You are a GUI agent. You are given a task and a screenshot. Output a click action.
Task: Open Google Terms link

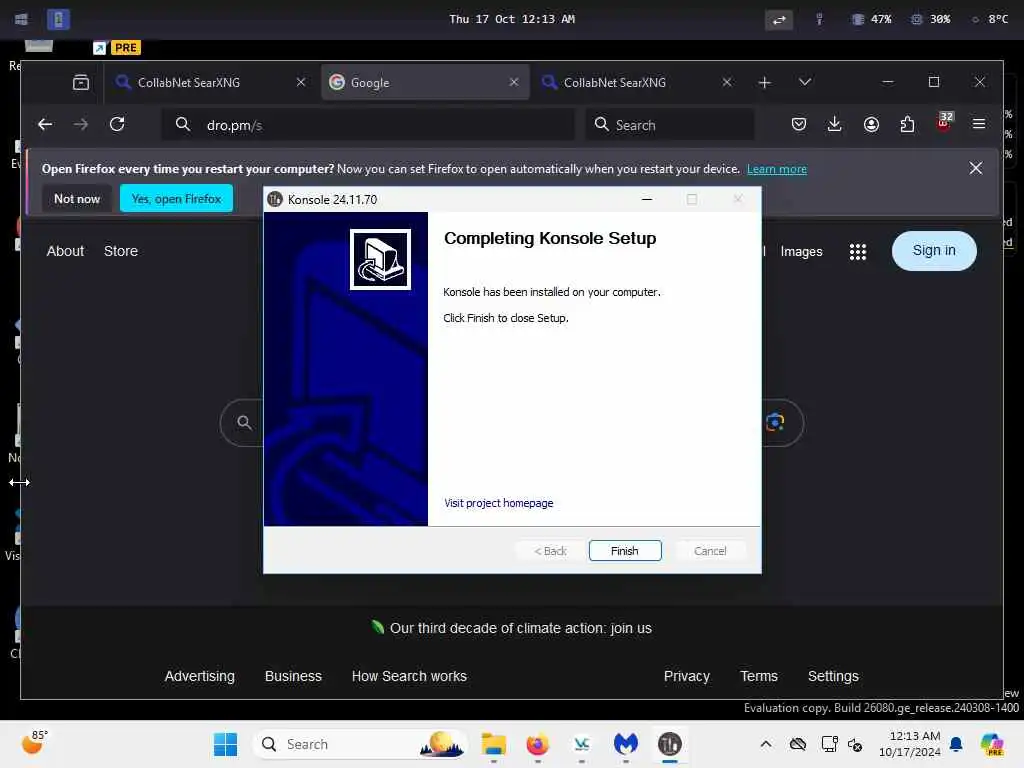[x=758, y=676]
